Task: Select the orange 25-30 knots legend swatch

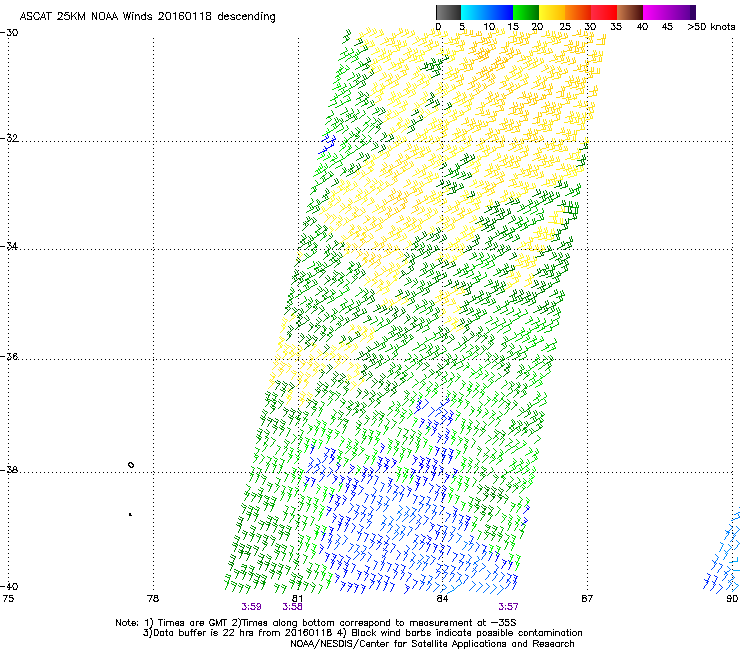Action: pos(578,12)
